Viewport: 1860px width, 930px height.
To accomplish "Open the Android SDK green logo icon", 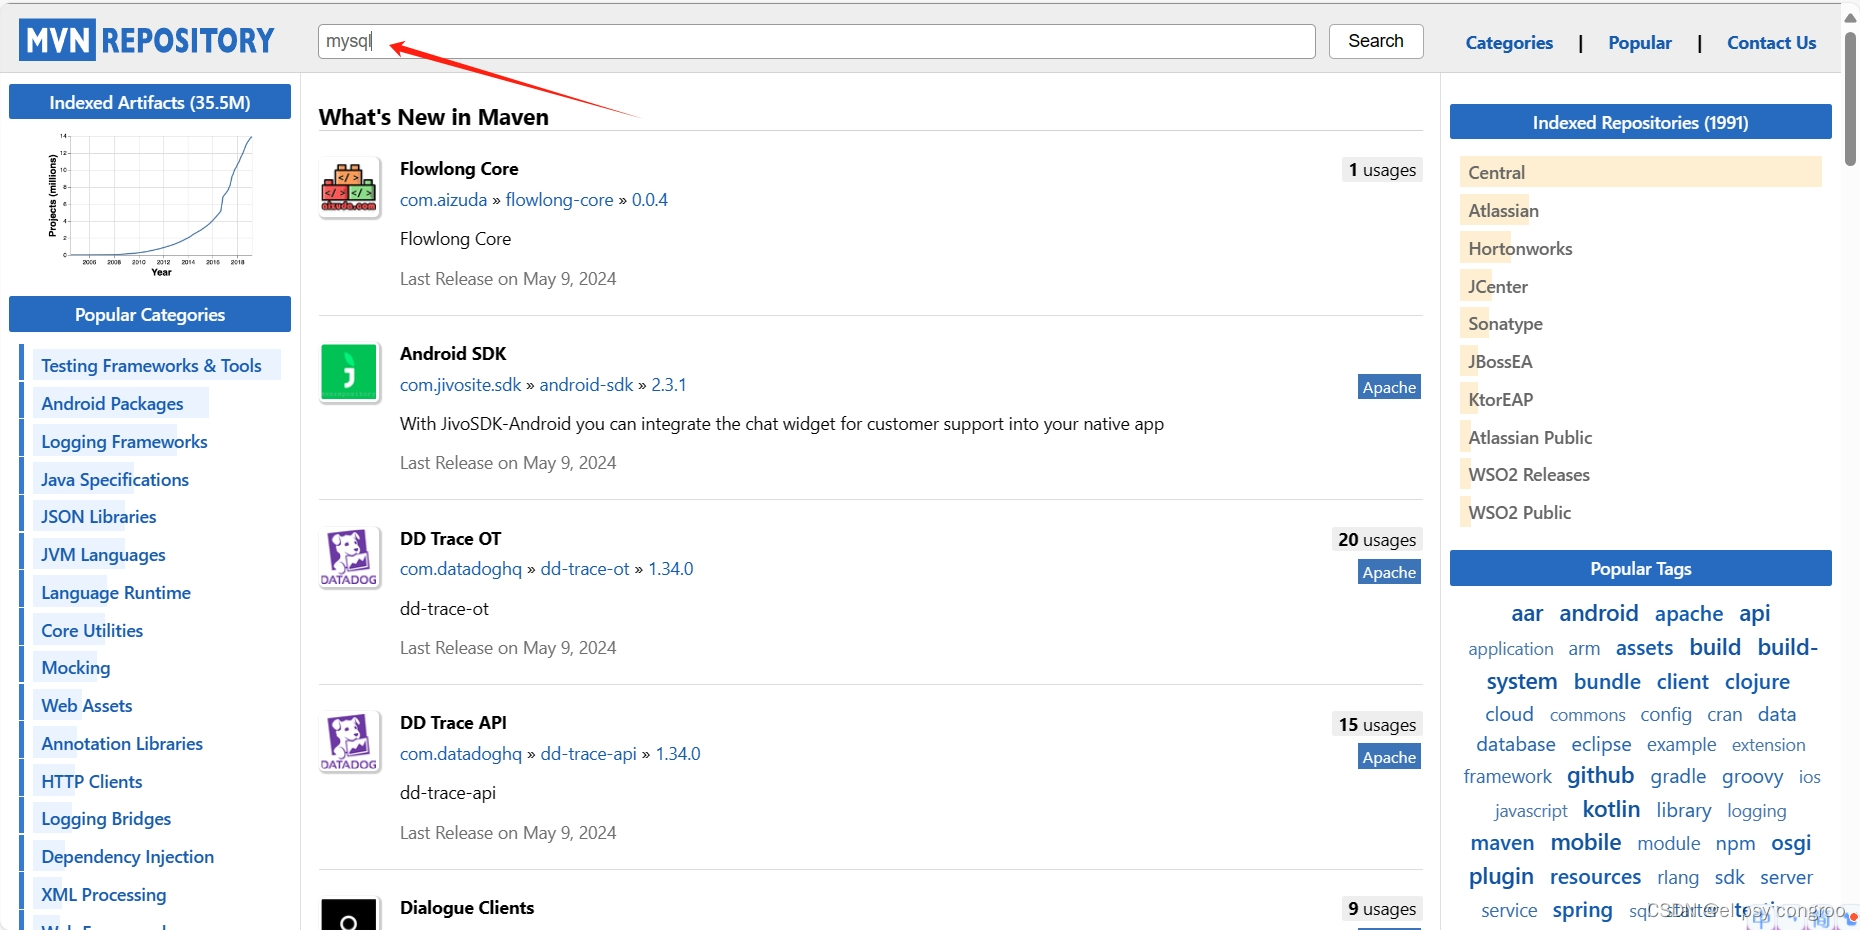I will [x=349, y=372].
